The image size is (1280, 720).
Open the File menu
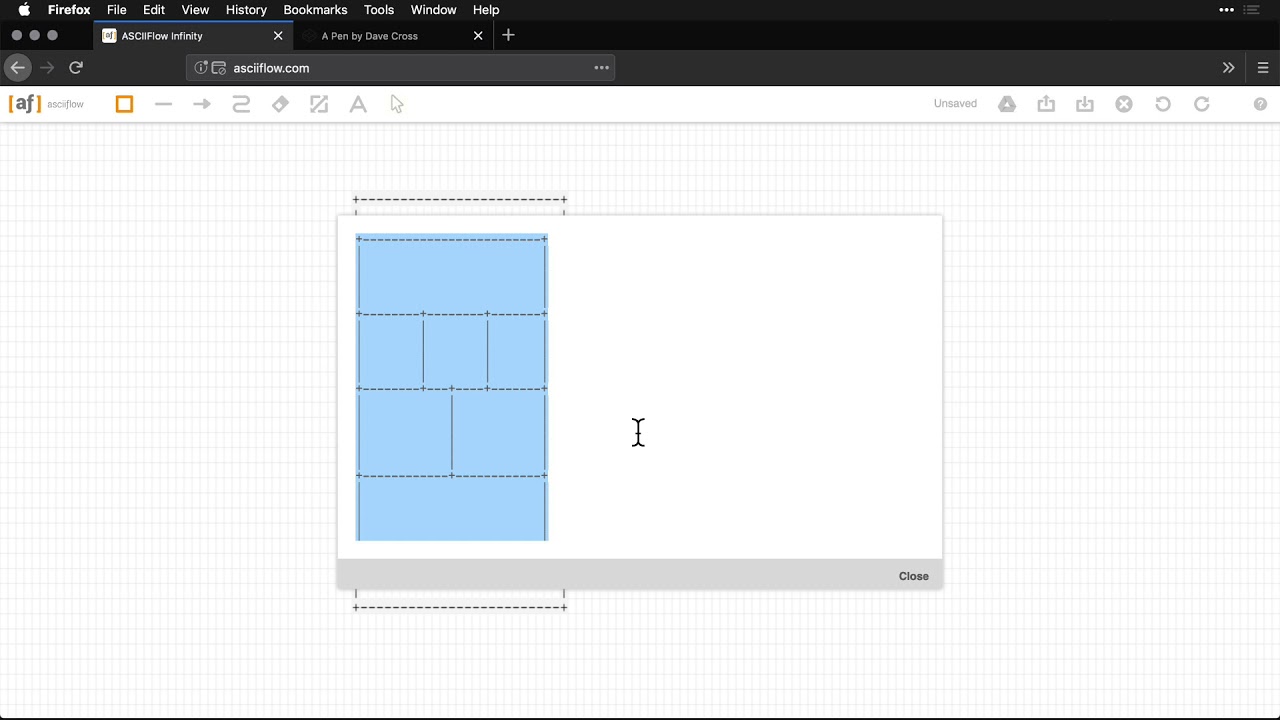[117, 10]
